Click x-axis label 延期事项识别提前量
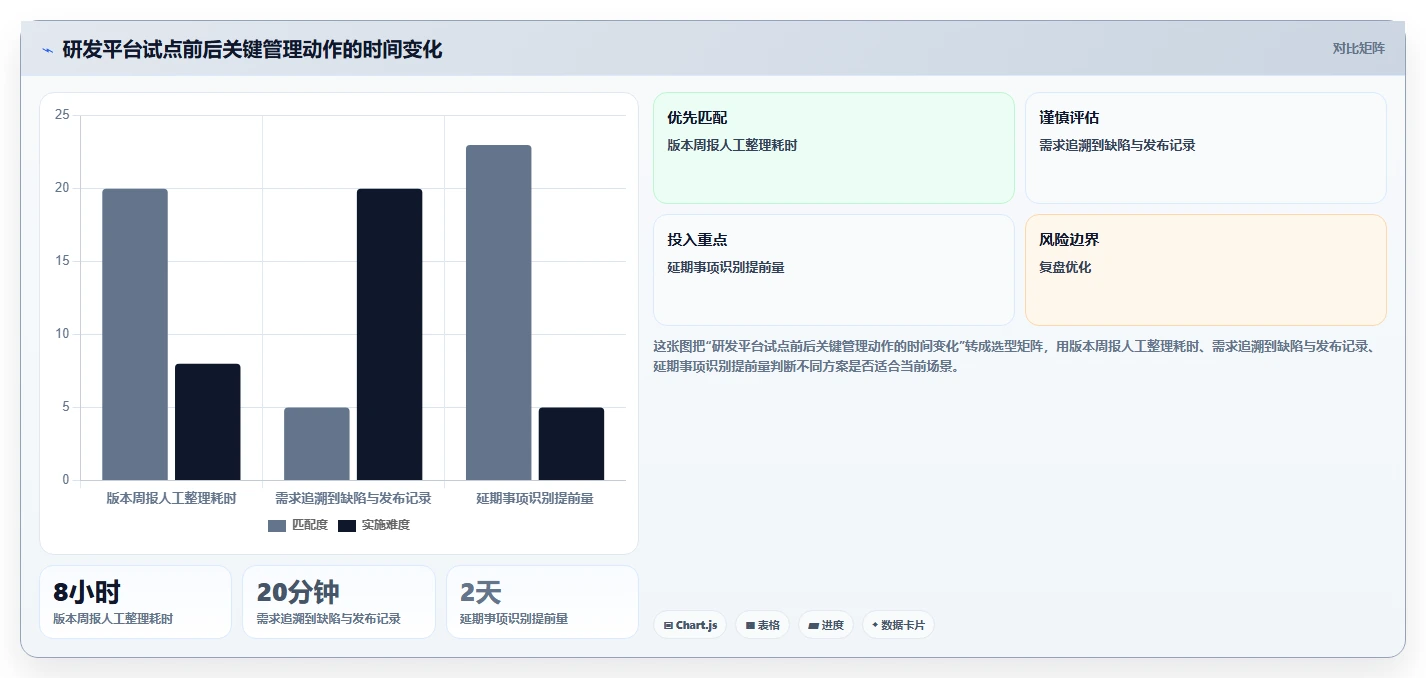The image size is (1426, 678). coord(535,498)
